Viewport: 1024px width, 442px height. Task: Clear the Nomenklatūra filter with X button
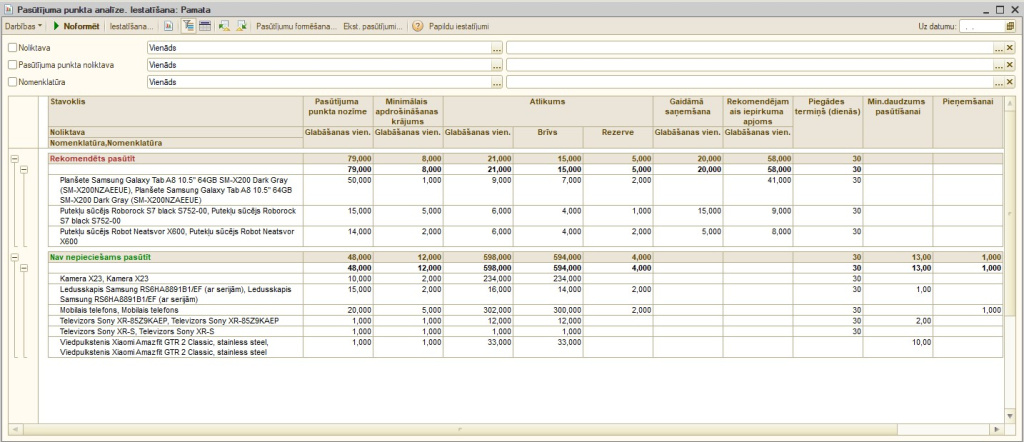coord(1009,81)
